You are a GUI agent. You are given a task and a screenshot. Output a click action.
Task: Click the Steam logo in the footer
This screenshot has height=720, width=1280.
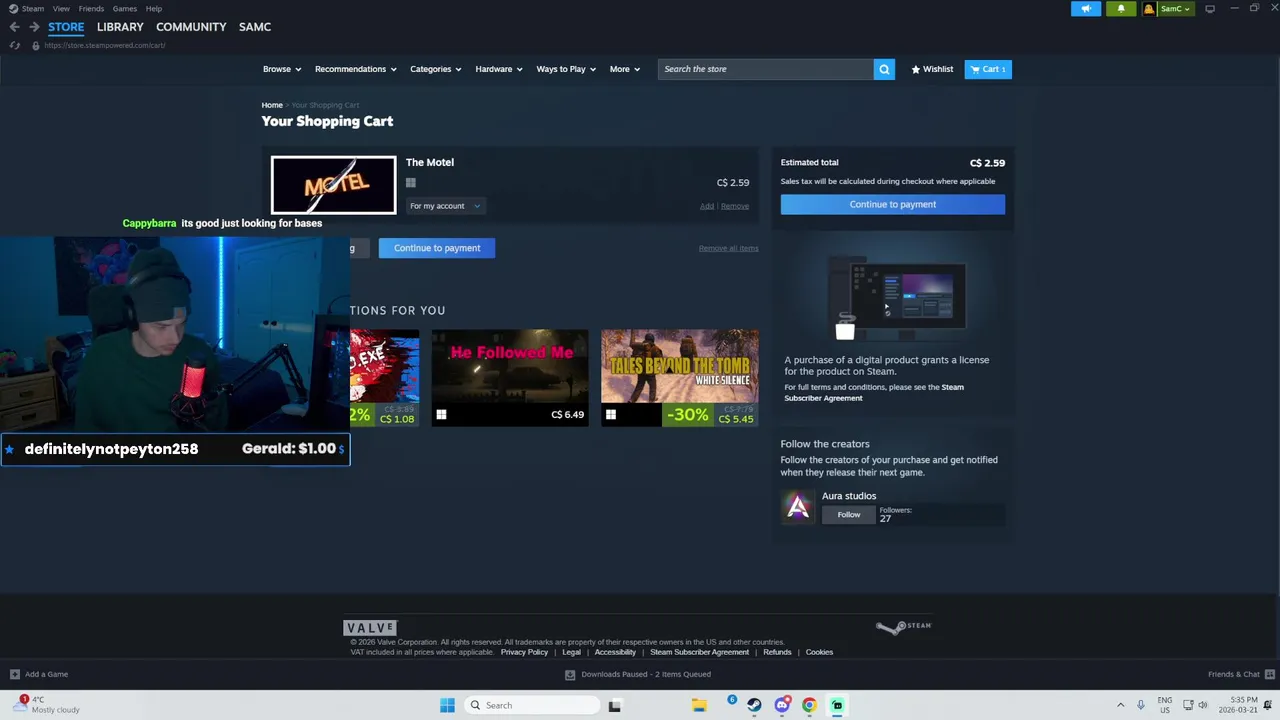[x=903, y=627]
